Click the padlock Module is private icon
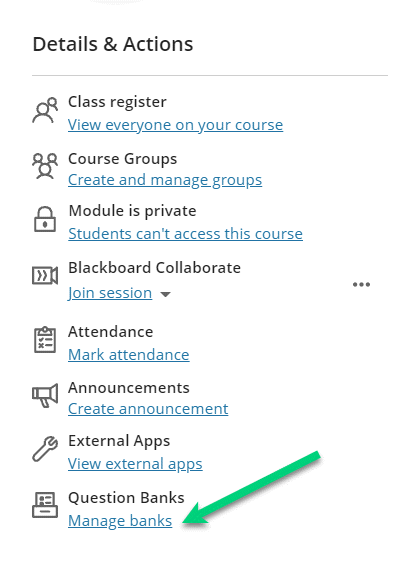Viewport: 410px width, 582px height. pos(45,219)
